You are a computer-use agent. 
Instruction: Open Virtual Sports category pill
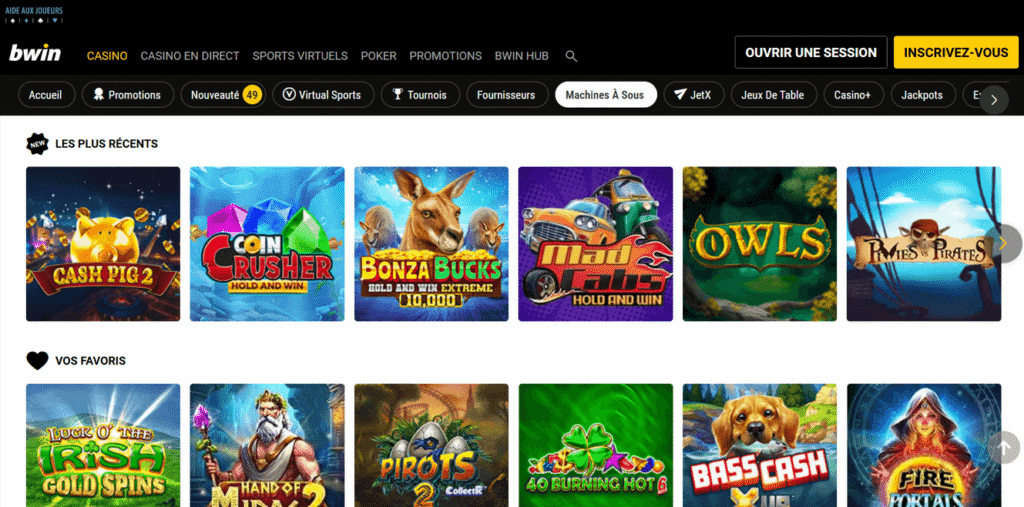pos(323,95)
